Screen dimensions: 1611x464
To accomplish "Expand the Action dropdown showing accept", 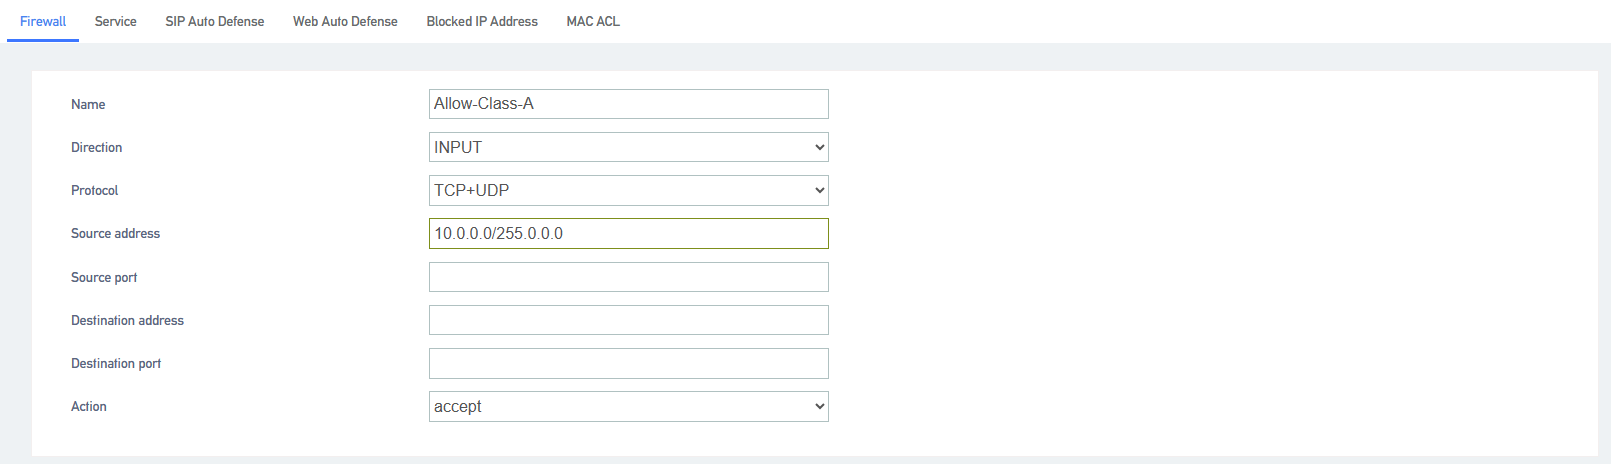I will 629,406.
